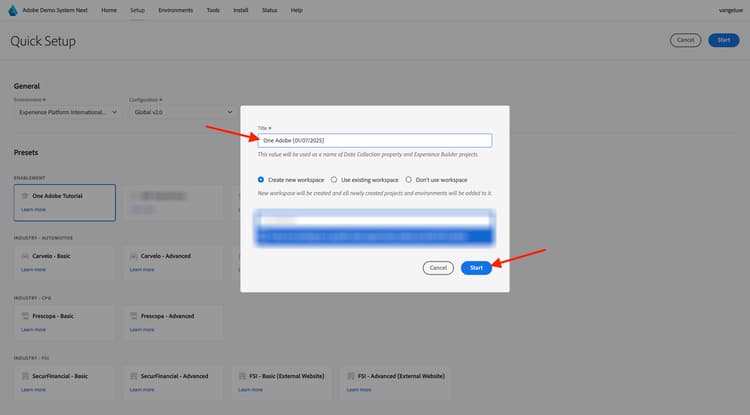Click the dialog Cancel button
This screenshot has height=415, width=750.
[438, 268]
